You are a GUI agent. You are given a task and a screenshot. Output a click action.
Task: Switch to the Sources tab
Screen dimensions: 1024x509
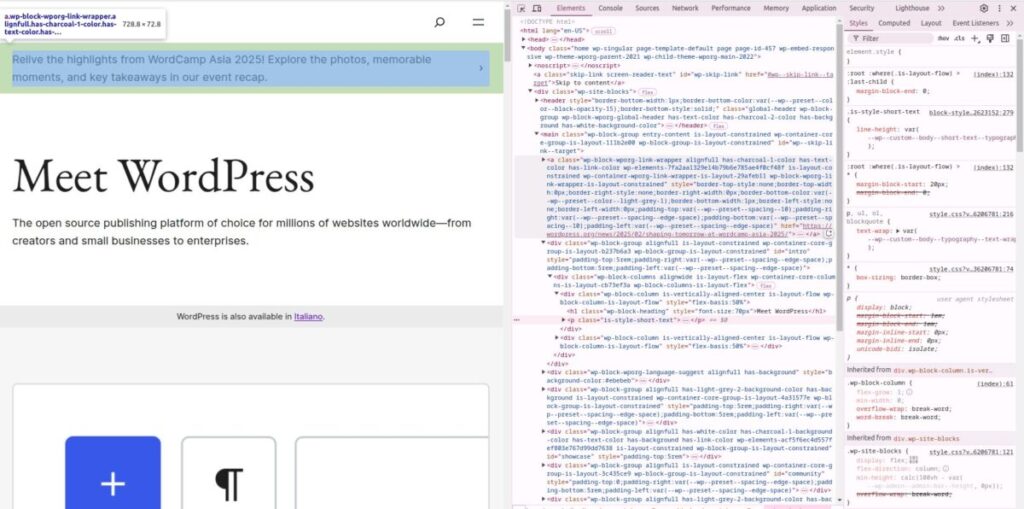[x=647, y=8]
